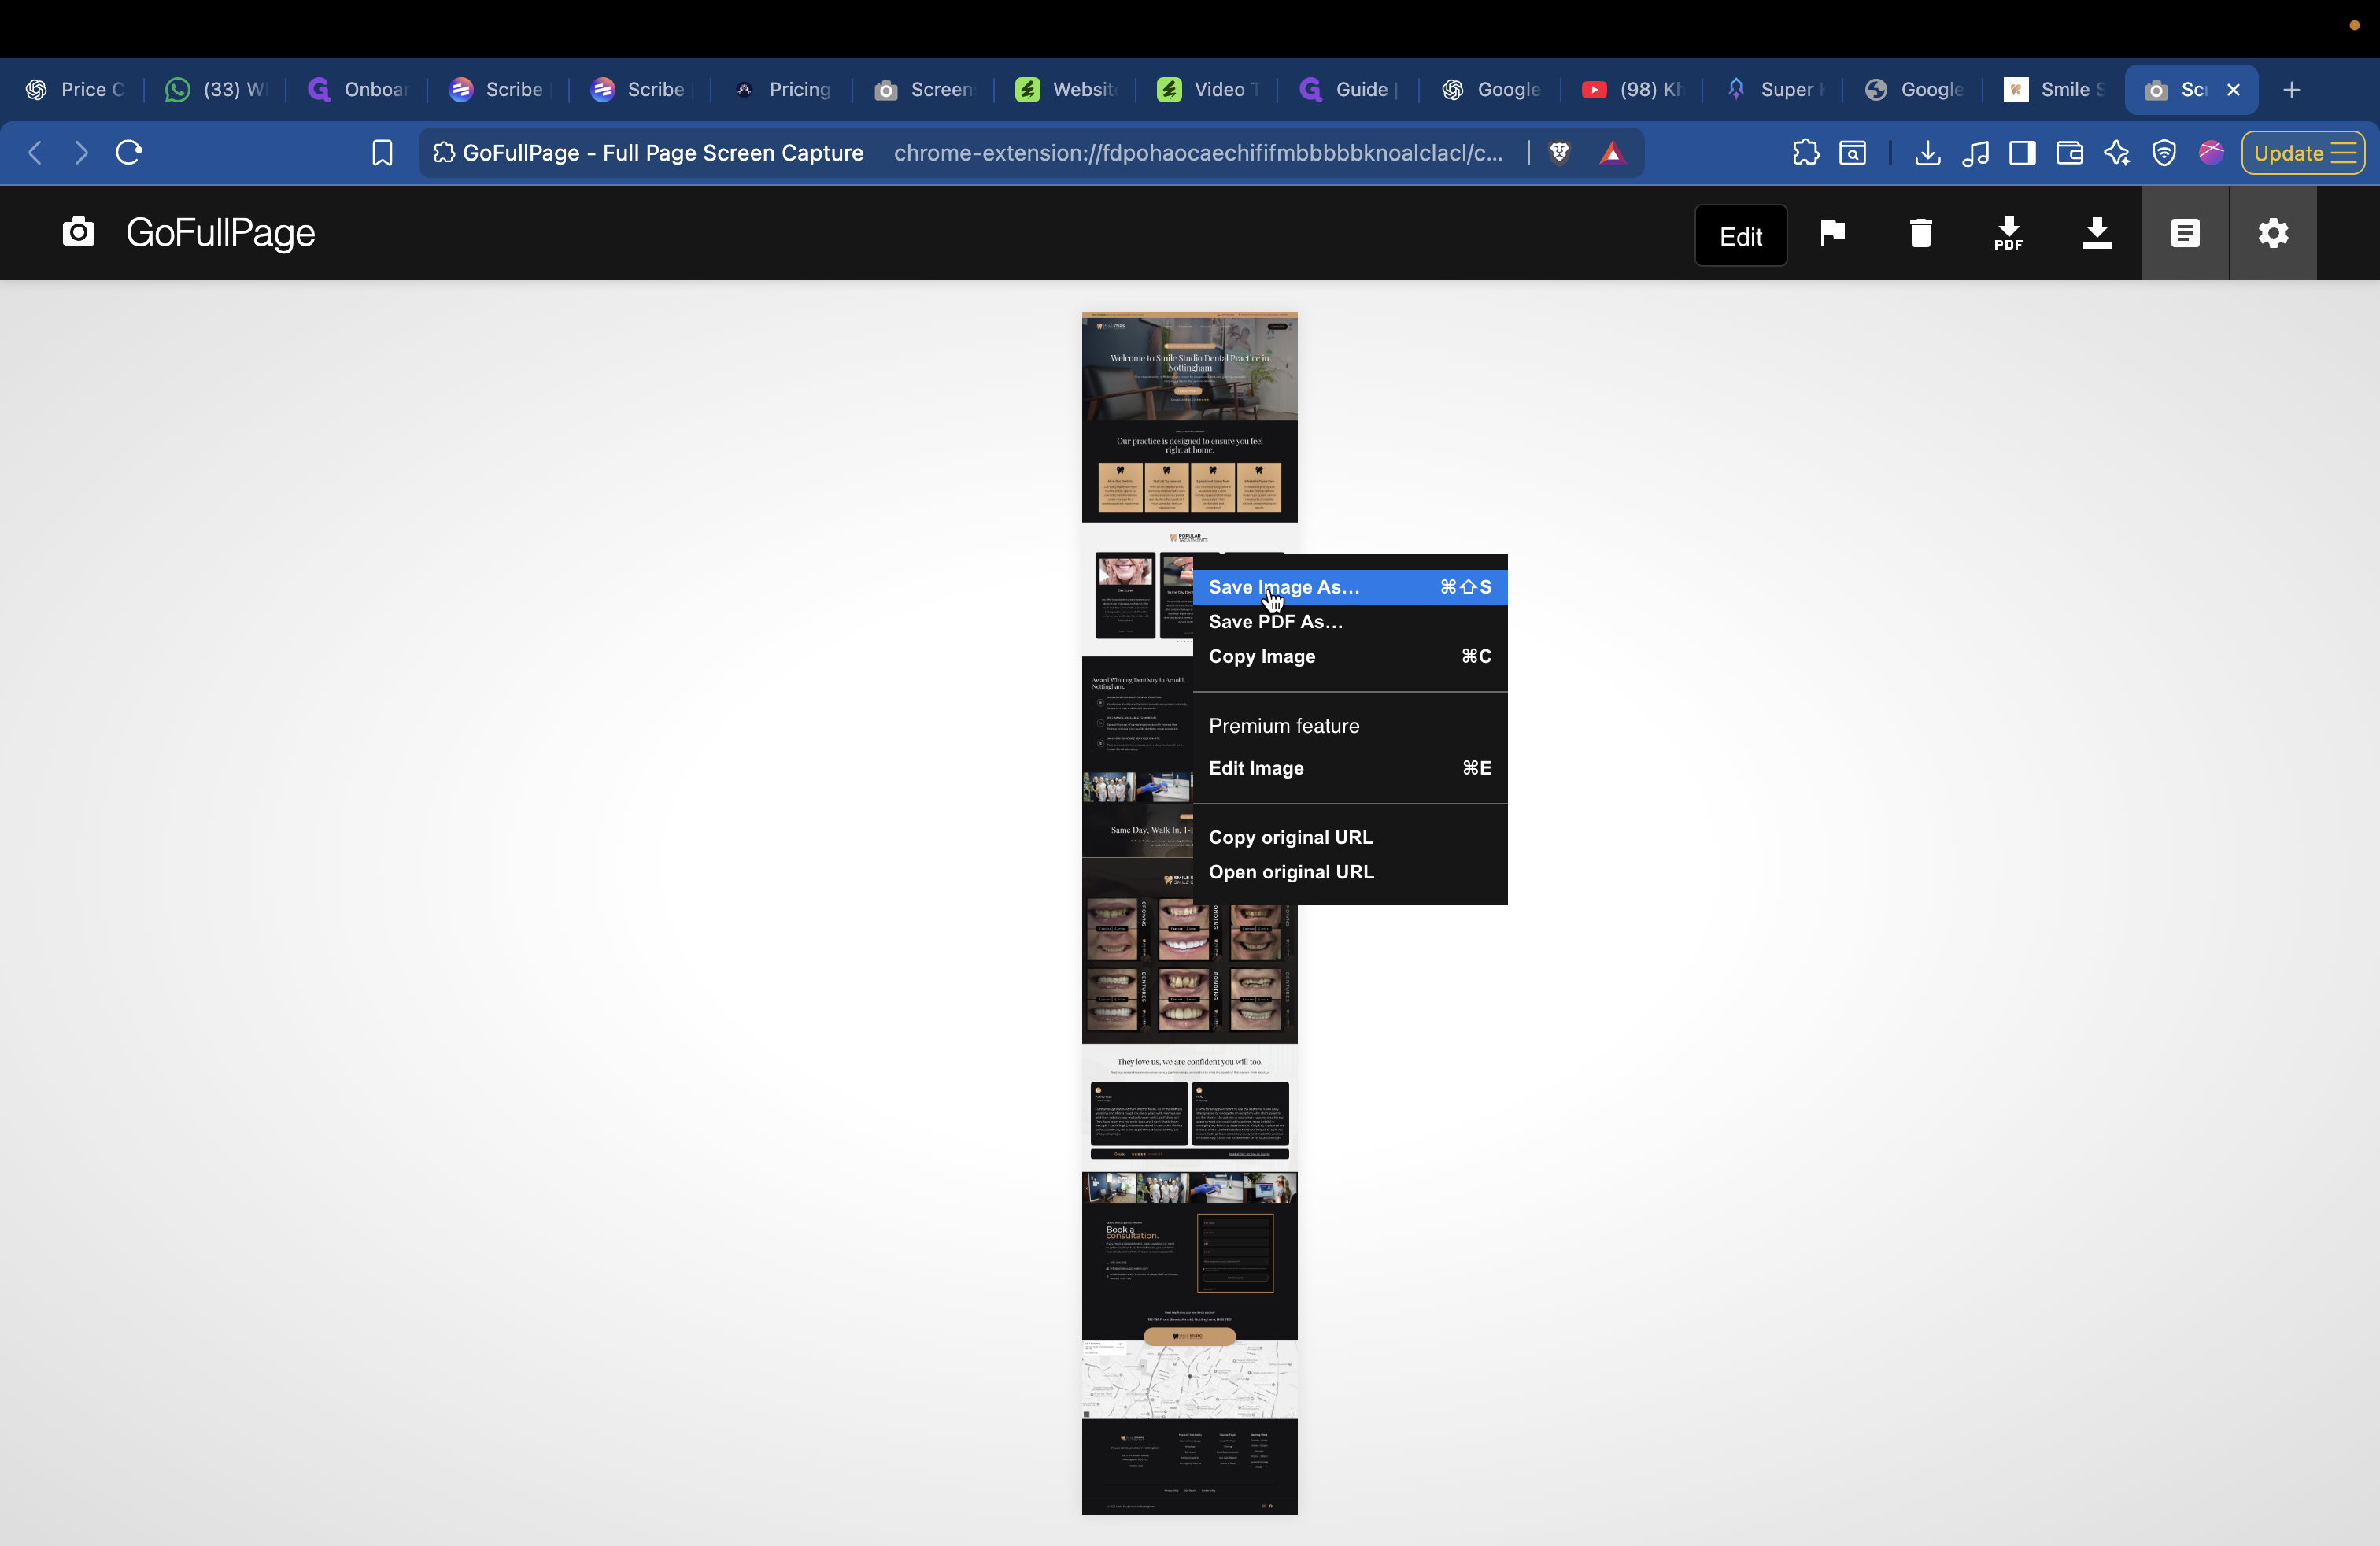Delete the captured screenshot
The width and height of the screenshot is (2380, 1546).
(1921, 233)
